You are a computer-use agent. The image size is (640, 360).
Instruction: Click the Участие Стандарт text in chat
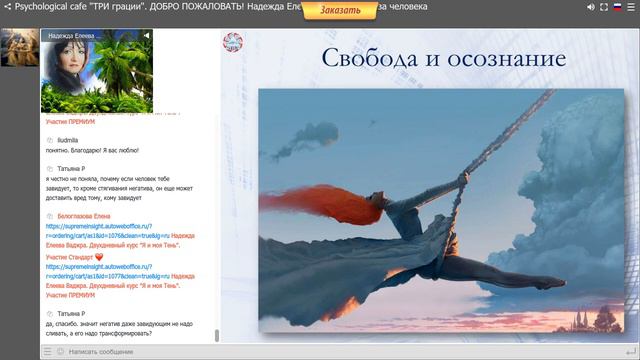[x=69, y=257]
